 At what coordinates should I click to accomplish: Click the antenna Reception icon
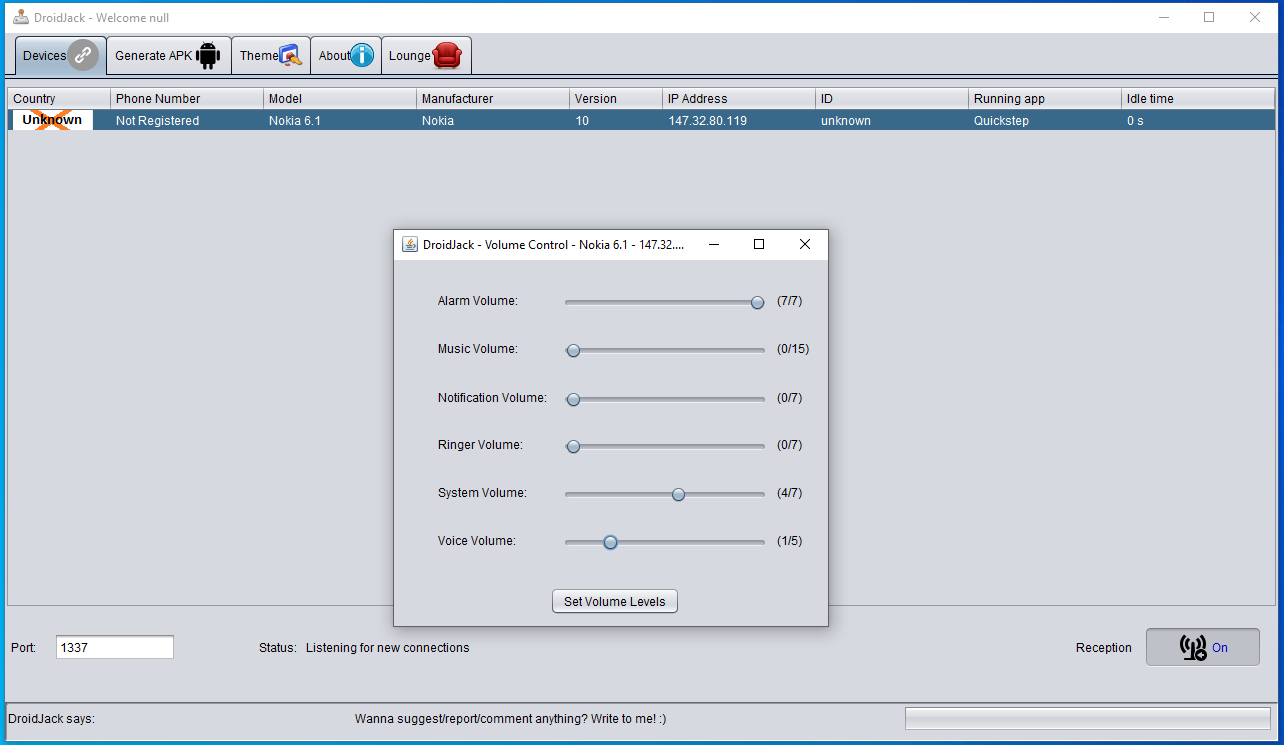click(x=1193, y=648)
